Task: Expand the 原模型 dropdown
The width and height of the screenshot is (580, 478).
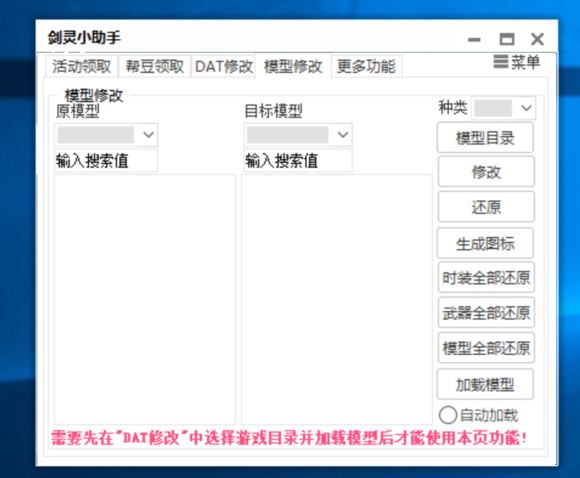Action: [x=106, y=135]
